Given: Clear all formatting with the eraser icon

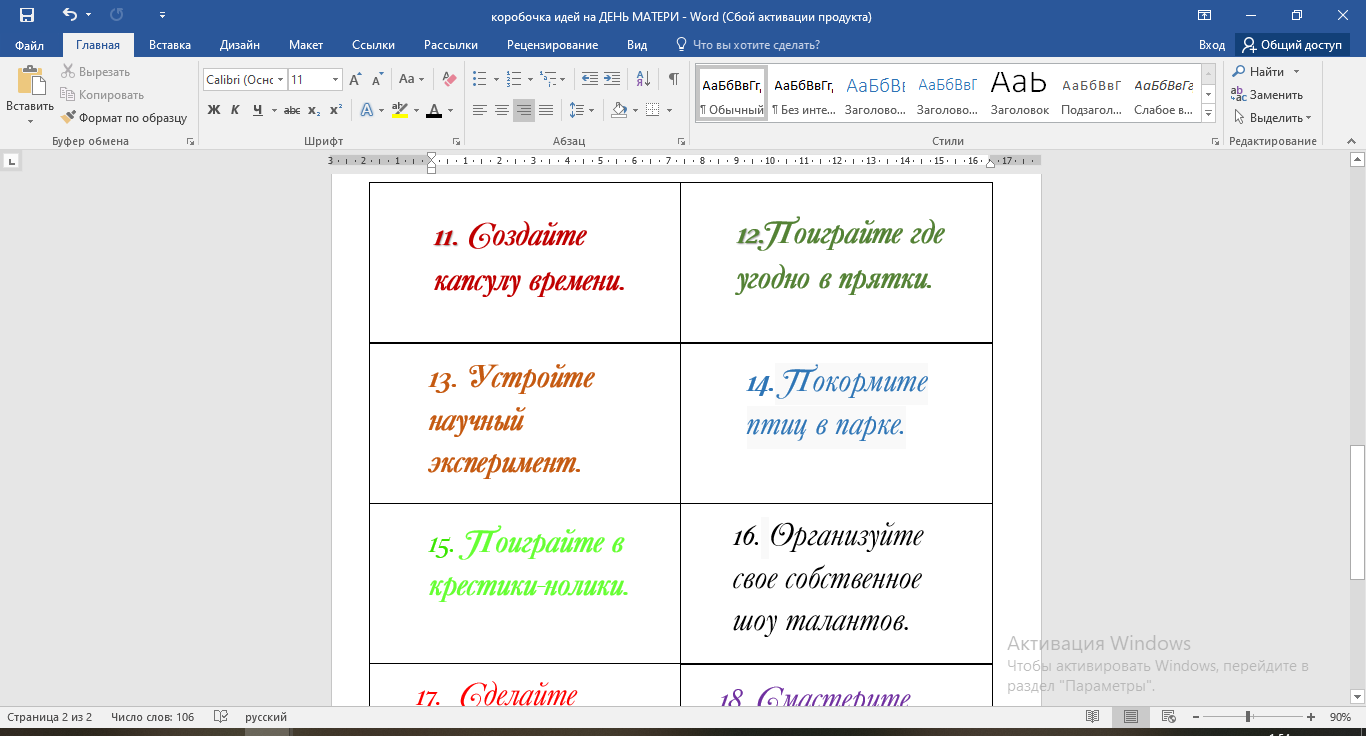Looking at the screenshot, I should (x=449, y=79).
